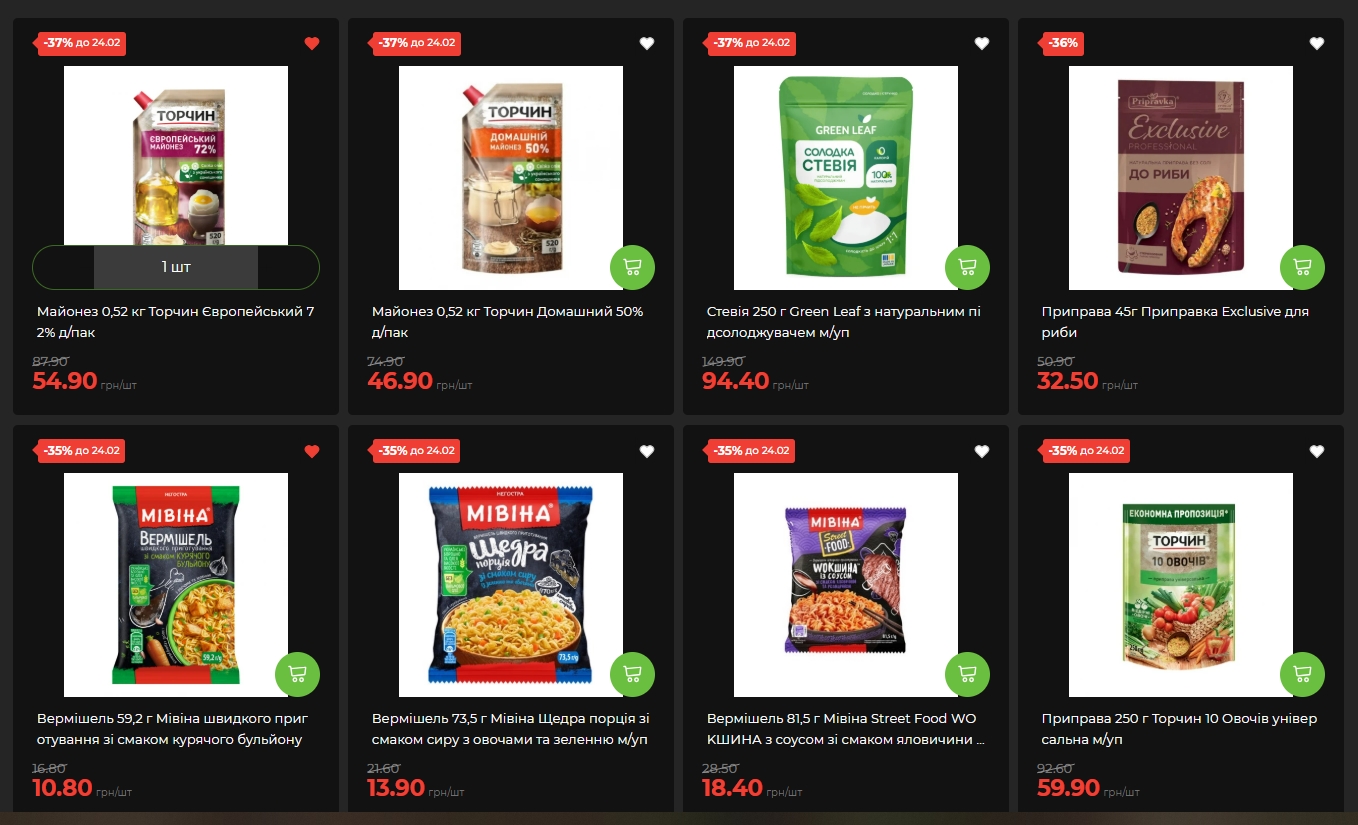This screenshot has width=1358, height=825.
Task: Add Приправка Exclusive fish seasoning to cart
Action: click(x=1302, y=267)
